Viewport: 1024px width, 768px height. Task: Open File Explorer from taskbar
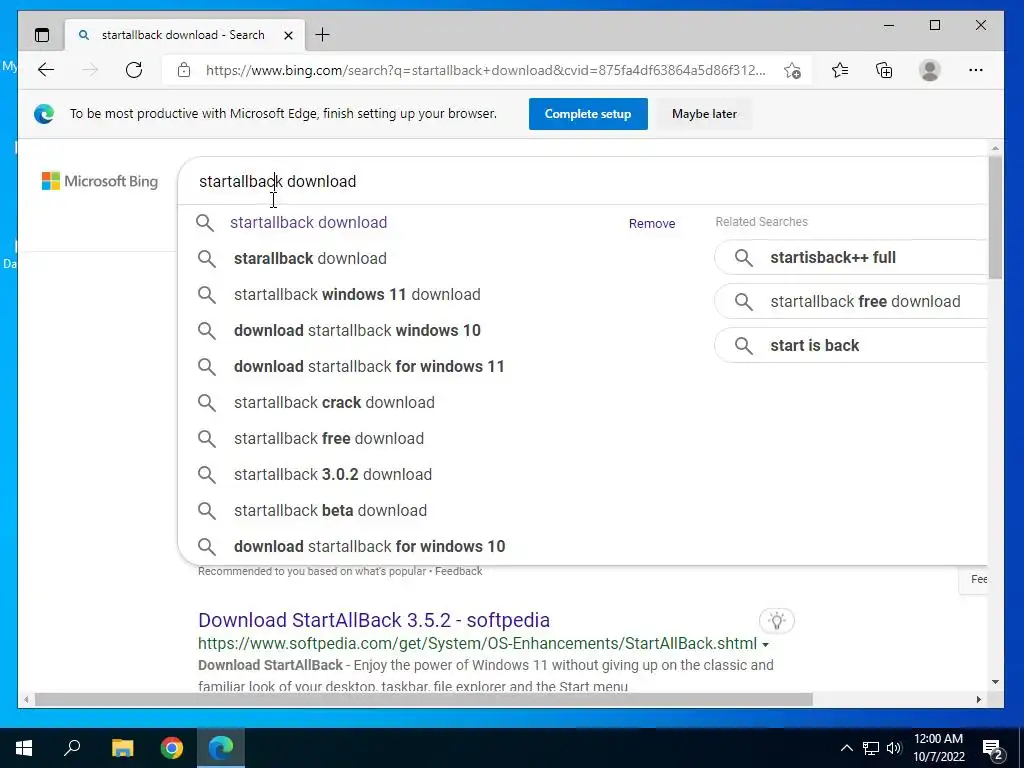click(x=122, y=748)
